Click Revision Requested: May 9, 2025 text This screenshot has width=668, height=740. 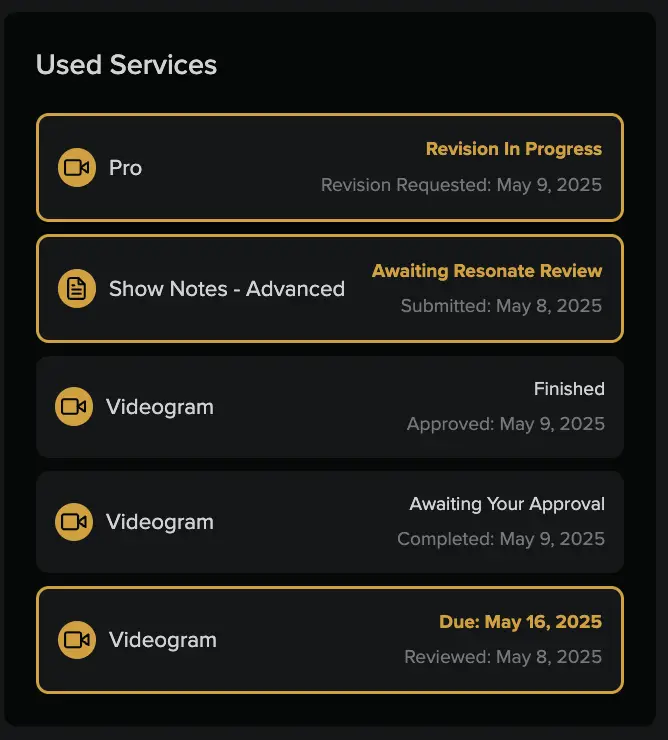pyautogui.click(x=461, y=185)
